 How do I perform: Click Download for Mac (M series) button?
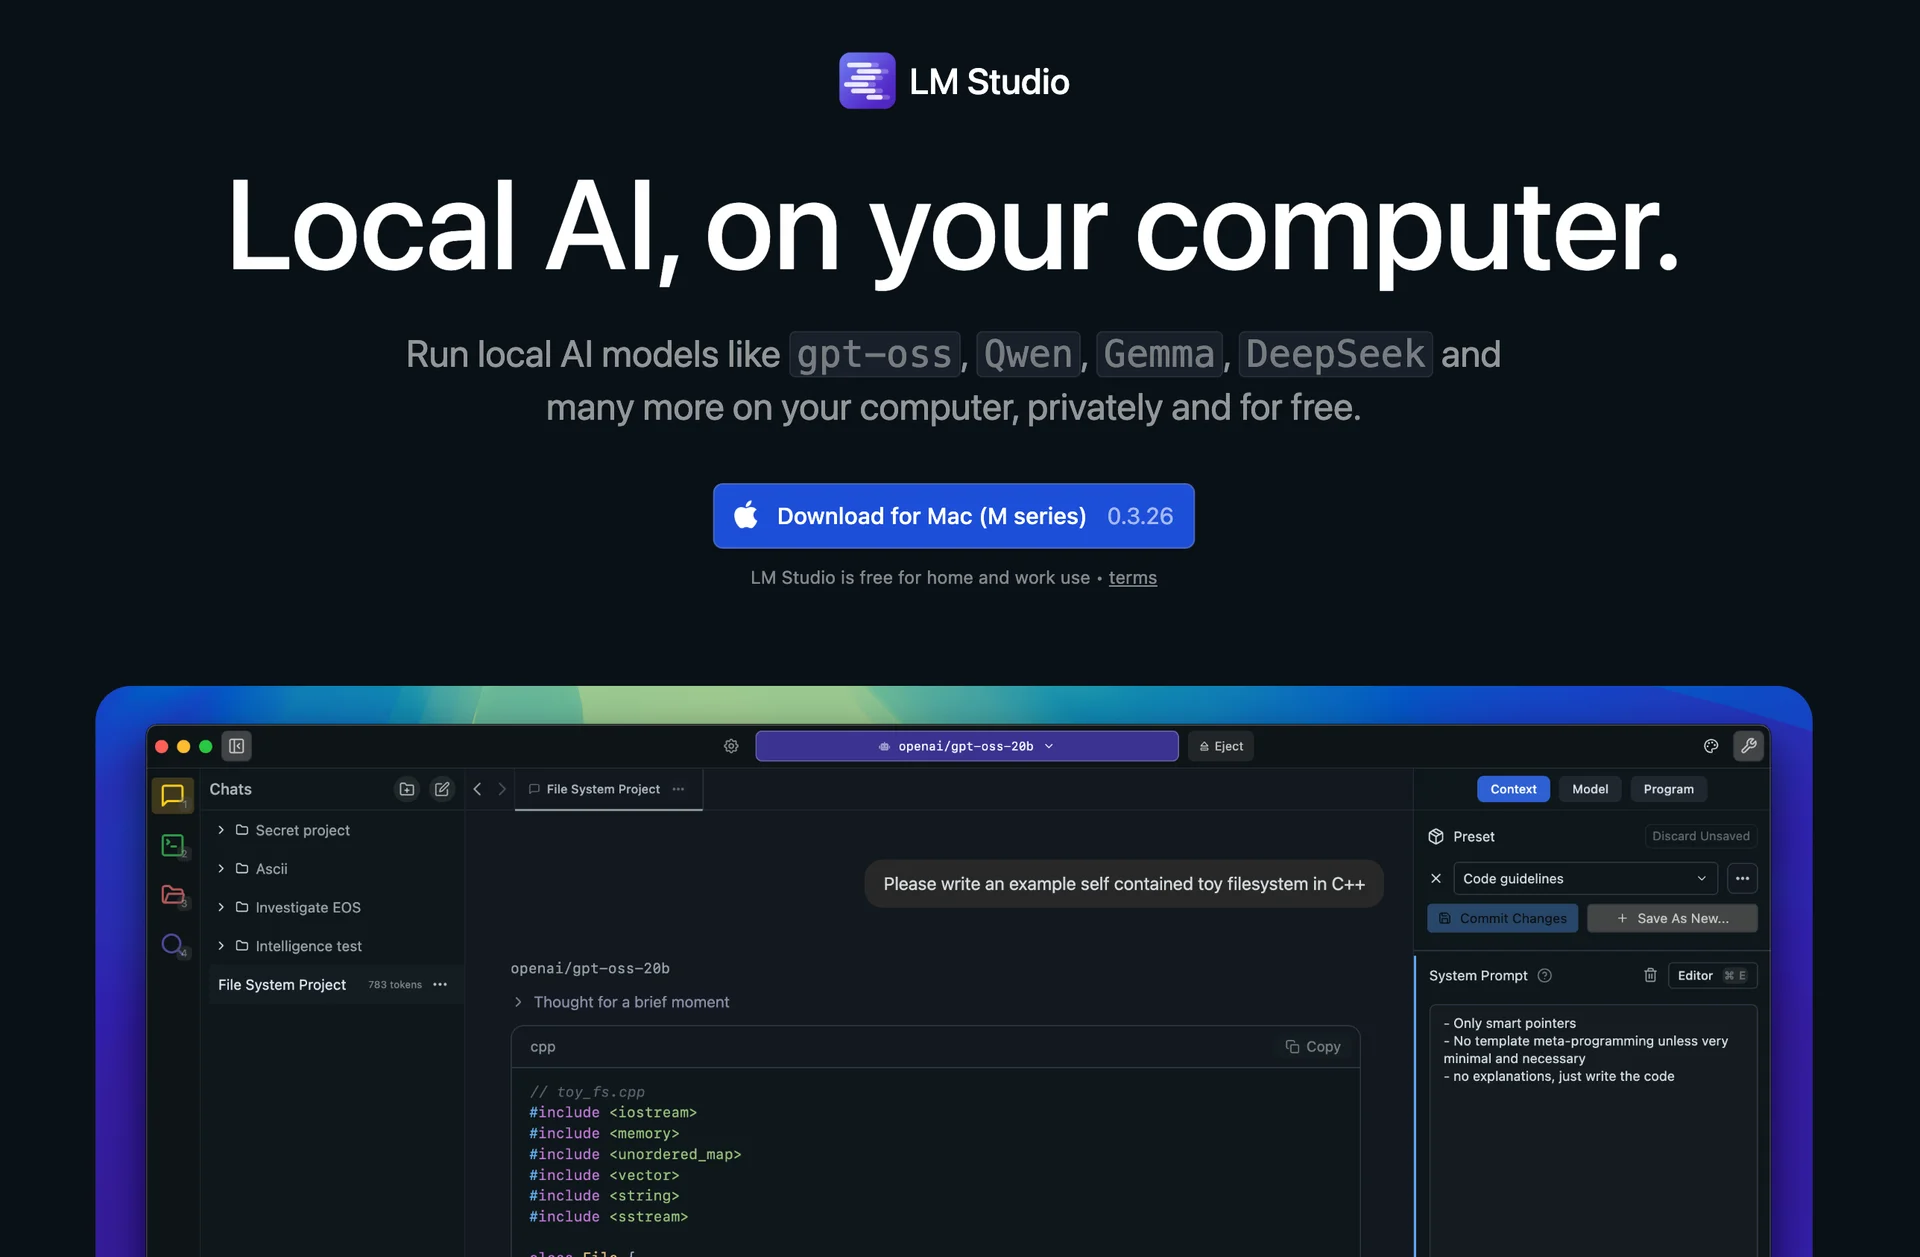click(953, 516)
